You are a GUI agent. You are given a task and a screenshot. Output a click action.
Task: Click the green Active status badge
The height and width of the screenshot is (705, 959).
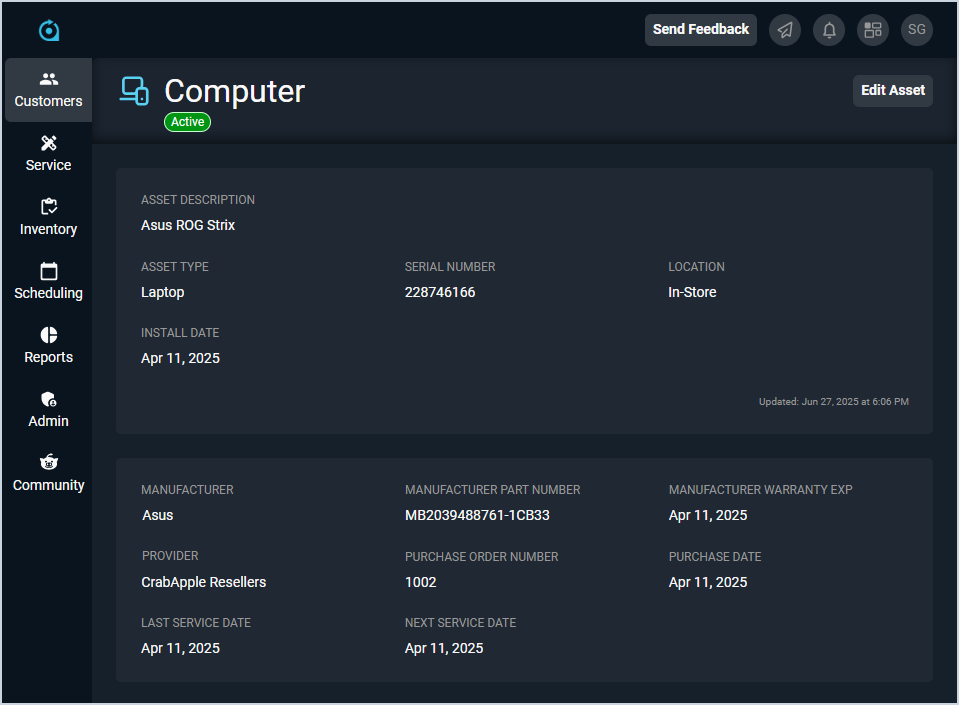[x=187, y=122]
